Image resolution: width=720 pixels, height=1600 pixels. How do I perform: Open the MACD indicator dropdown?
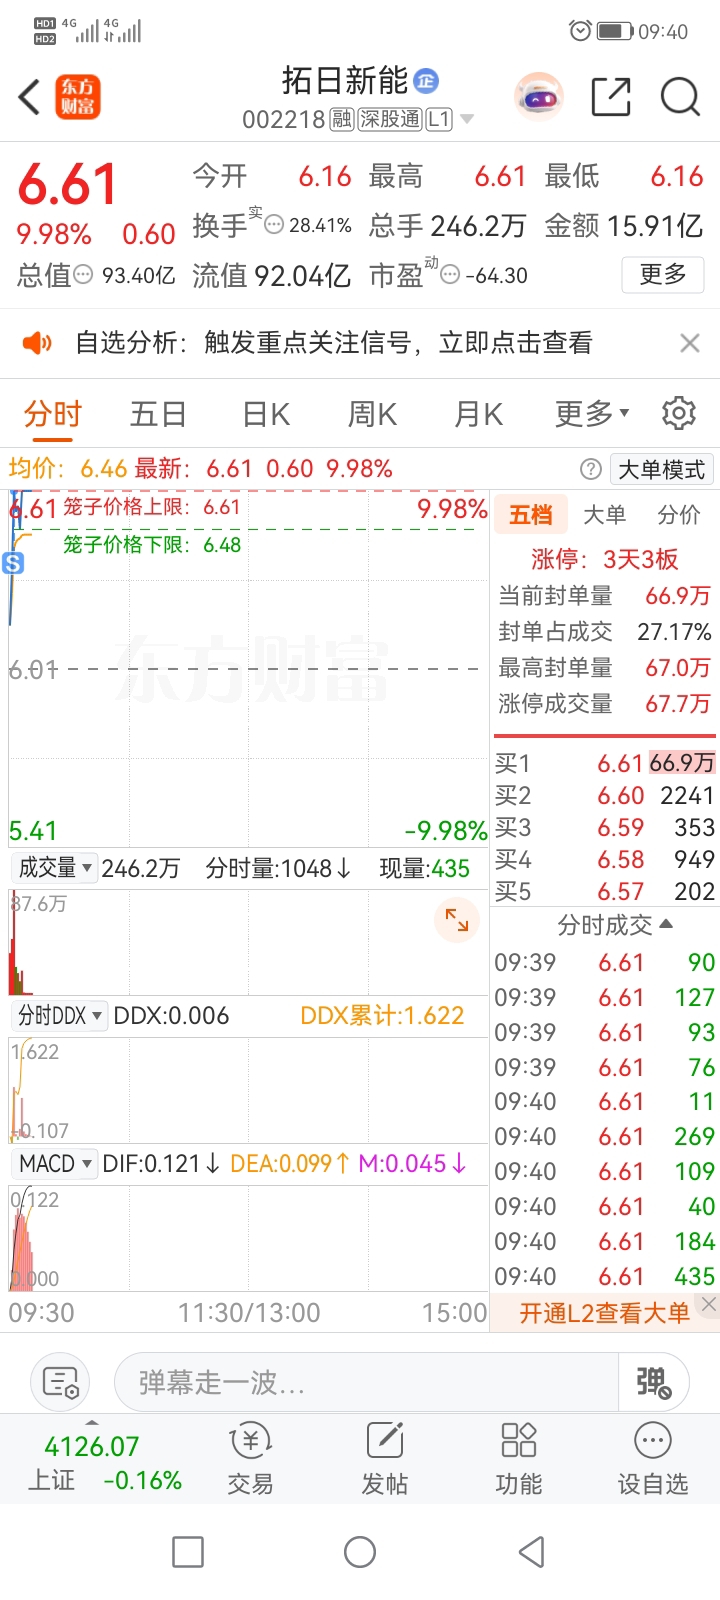click(x=55, y=1164)
